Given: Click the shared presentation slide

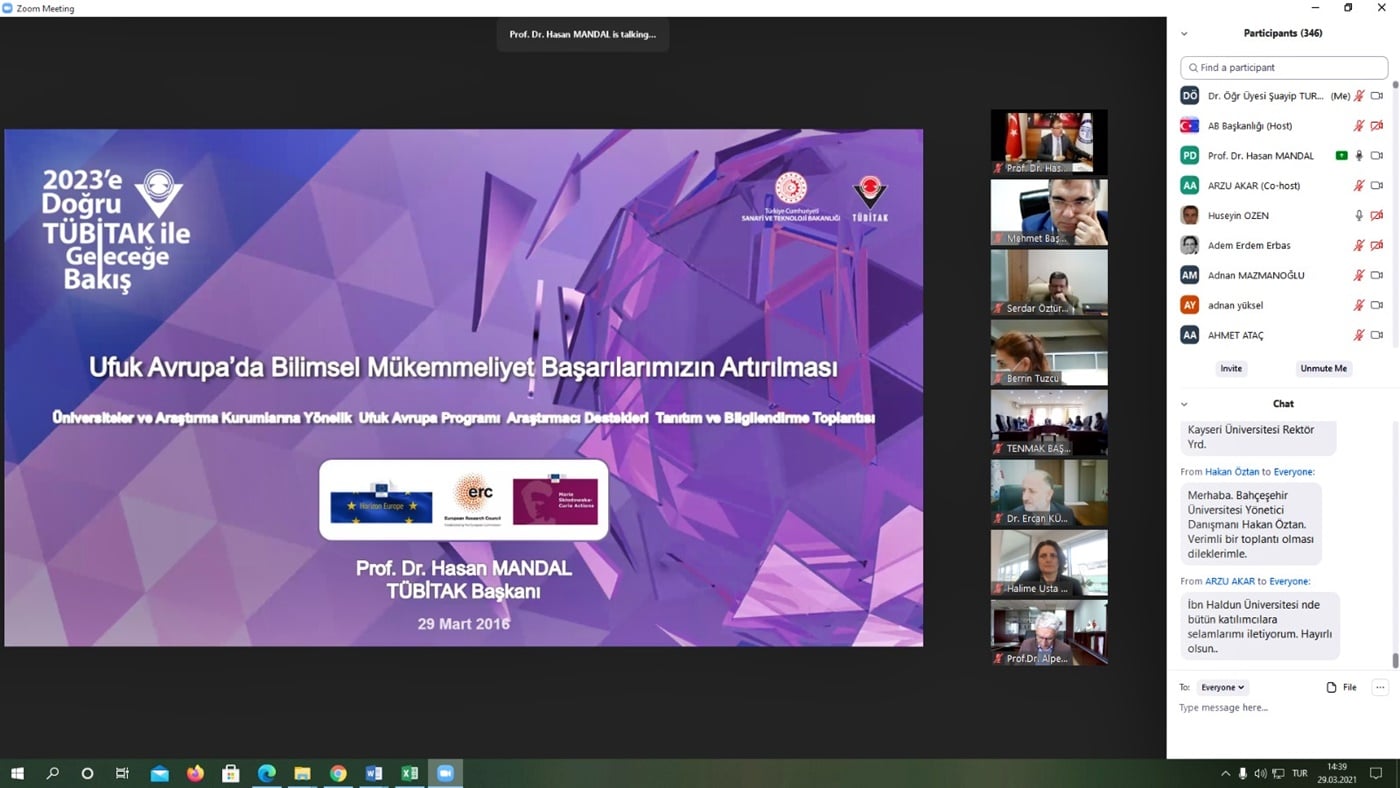Looking at the screenshot, I should point(464,387).
